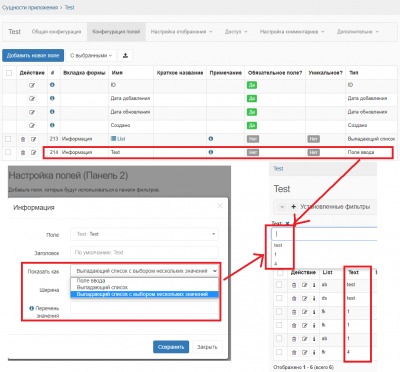Focus the Text filter input box
Viewport: 400px width, 372px height.
(x=324, y=234)
